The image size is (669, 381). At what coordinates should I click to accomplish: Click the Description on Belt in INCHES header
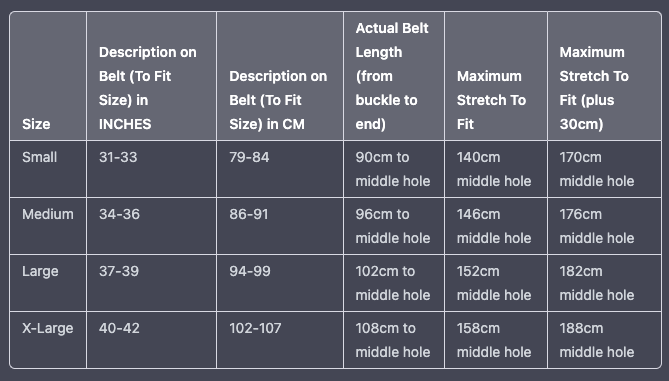pyautogui.click(x=151, y=76)
